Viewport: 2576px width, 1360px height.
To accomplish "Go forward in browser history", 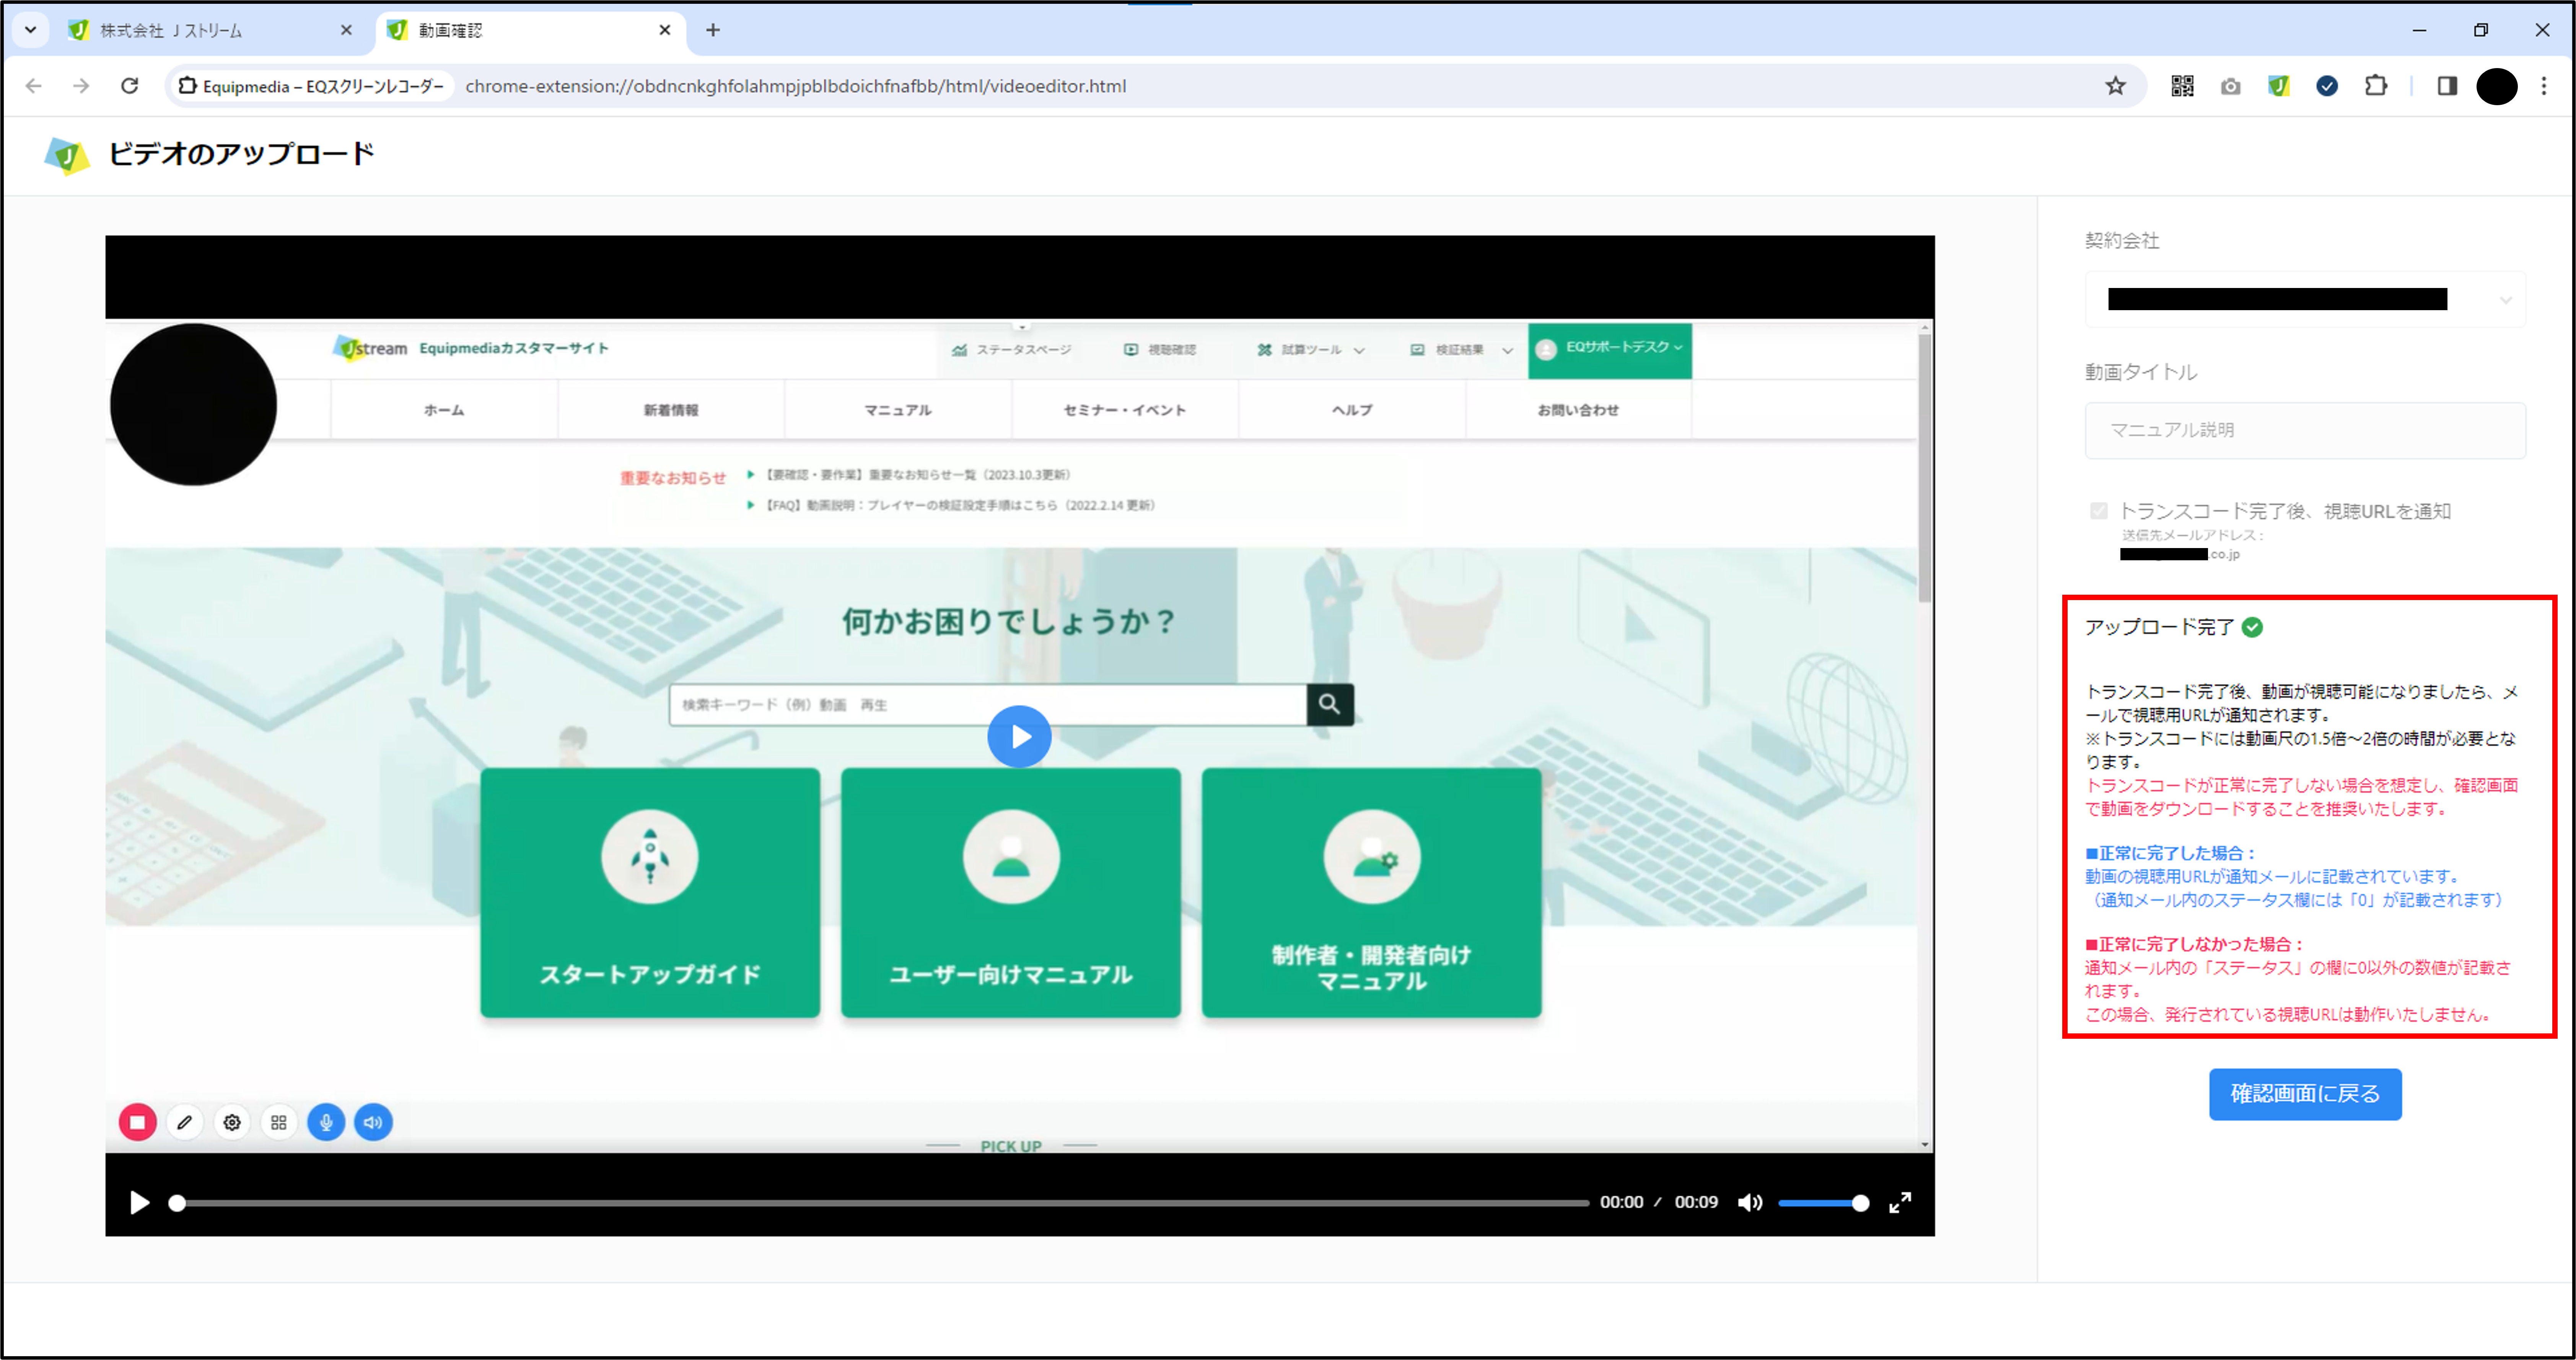I will (81, 86).
